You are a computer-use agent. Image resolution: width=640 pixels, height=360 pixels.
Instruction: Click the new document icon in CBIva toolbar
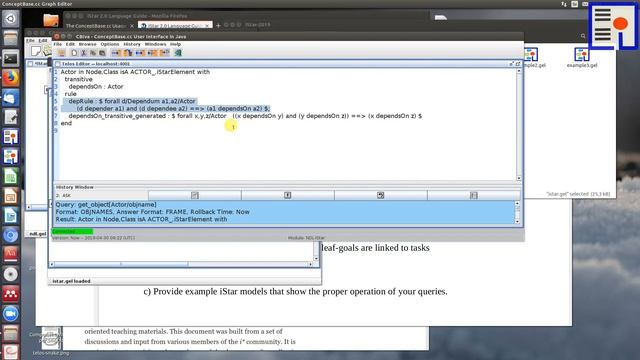click(74, 53)
